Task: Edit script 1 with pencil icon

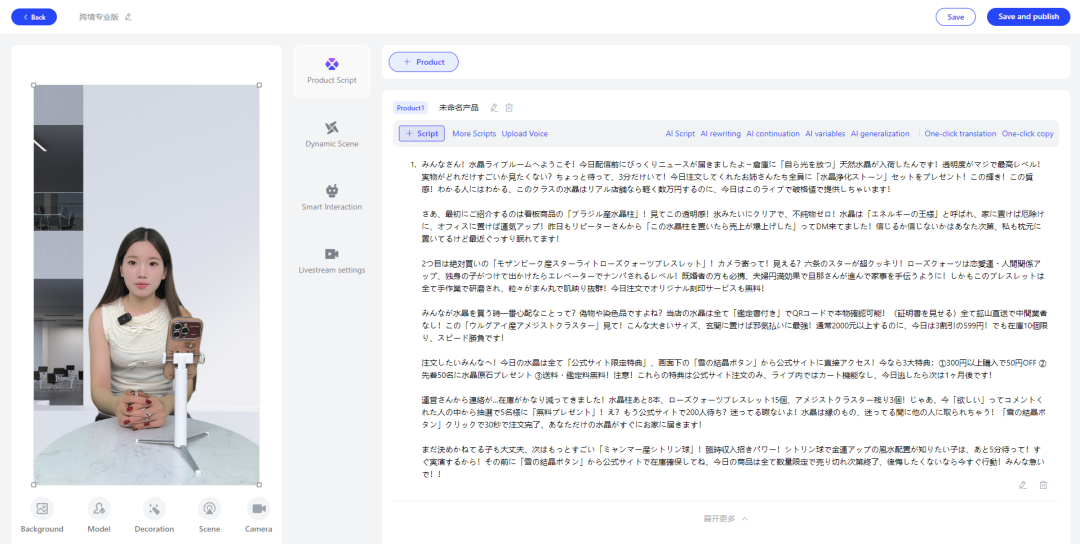Action: [1023, 485]
